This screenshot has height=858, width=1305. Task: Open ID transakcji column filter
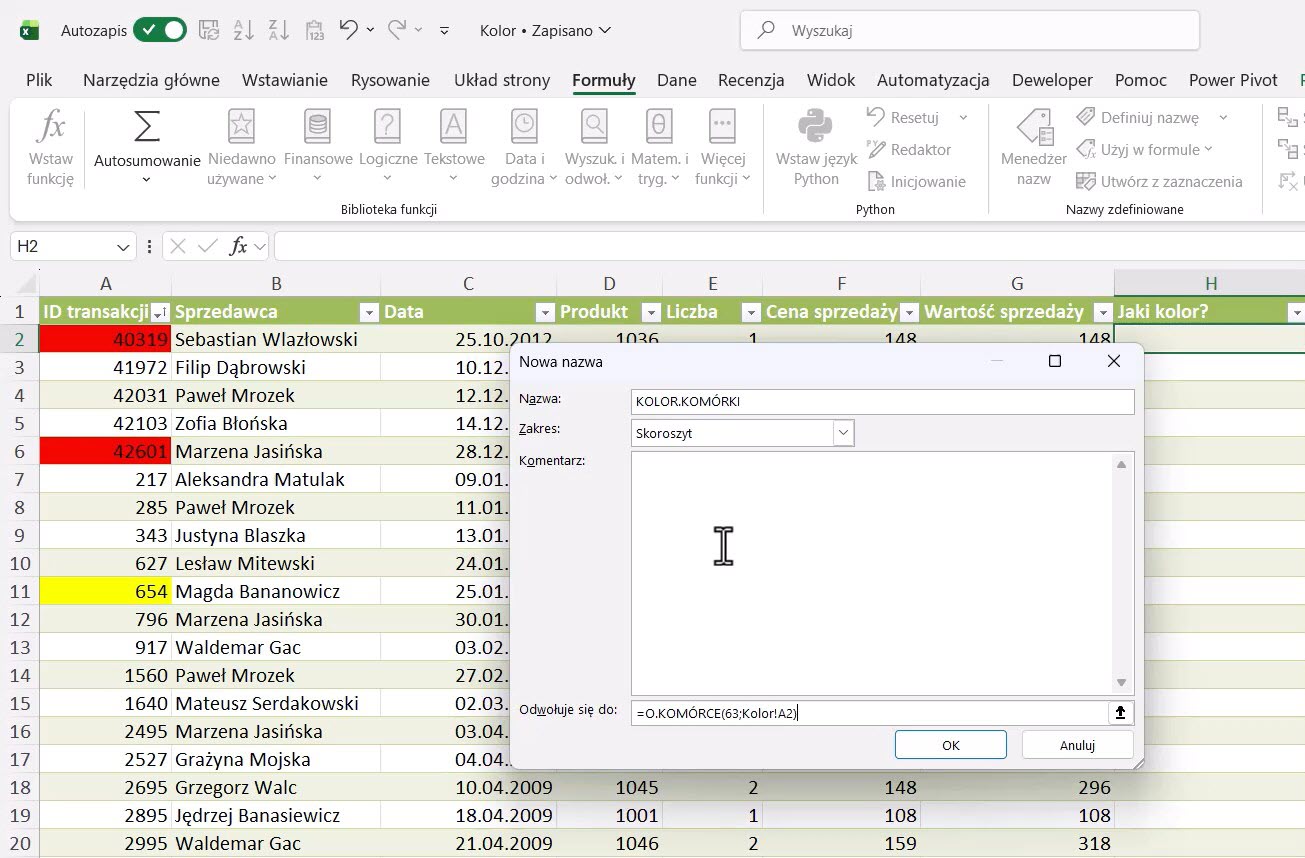pyautogui.click(x=160, y=312)
